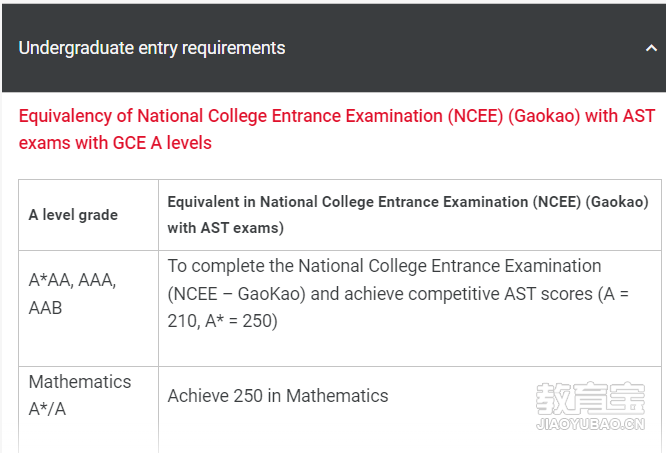Select the 'Equivalent in National College Entrance' header cell
The width and height of the screenshot is (666, 453).
point(410,215)
